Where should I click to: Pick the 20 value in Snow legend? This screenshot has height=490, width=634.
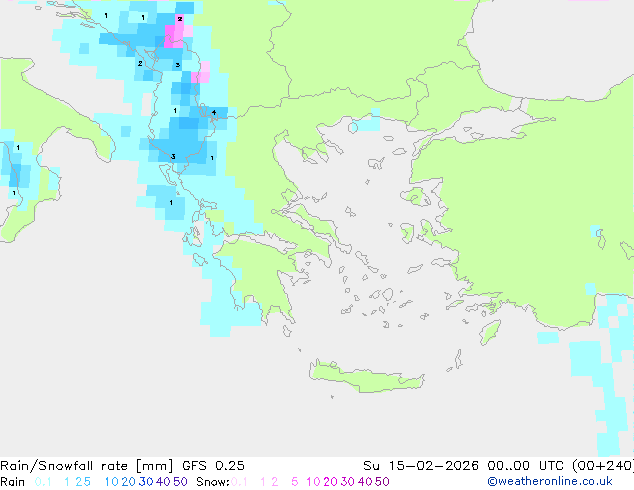point(330,482)
